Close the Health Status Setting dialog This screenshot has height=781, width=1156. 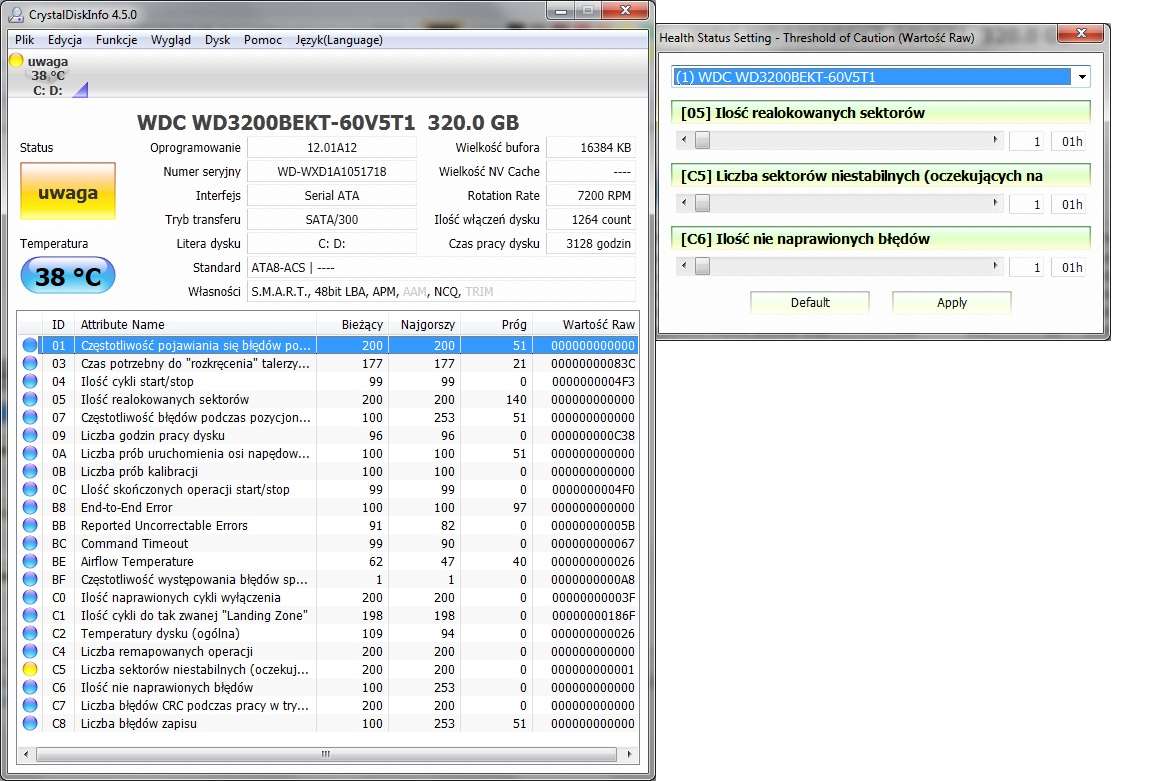point(1080,32)
